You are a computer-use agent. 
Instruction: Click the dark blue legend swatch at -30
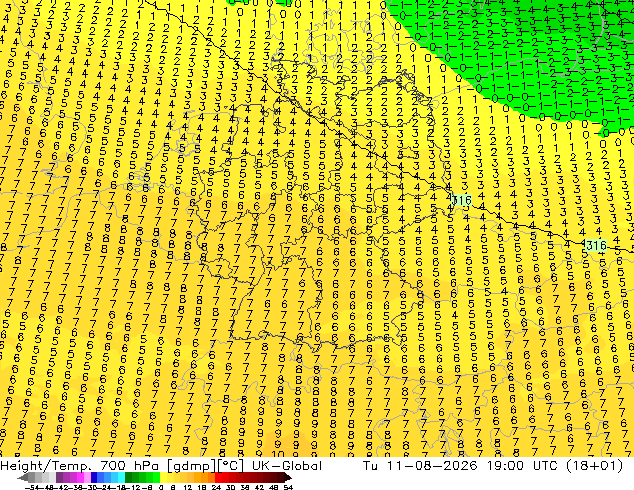coord(94,478)
